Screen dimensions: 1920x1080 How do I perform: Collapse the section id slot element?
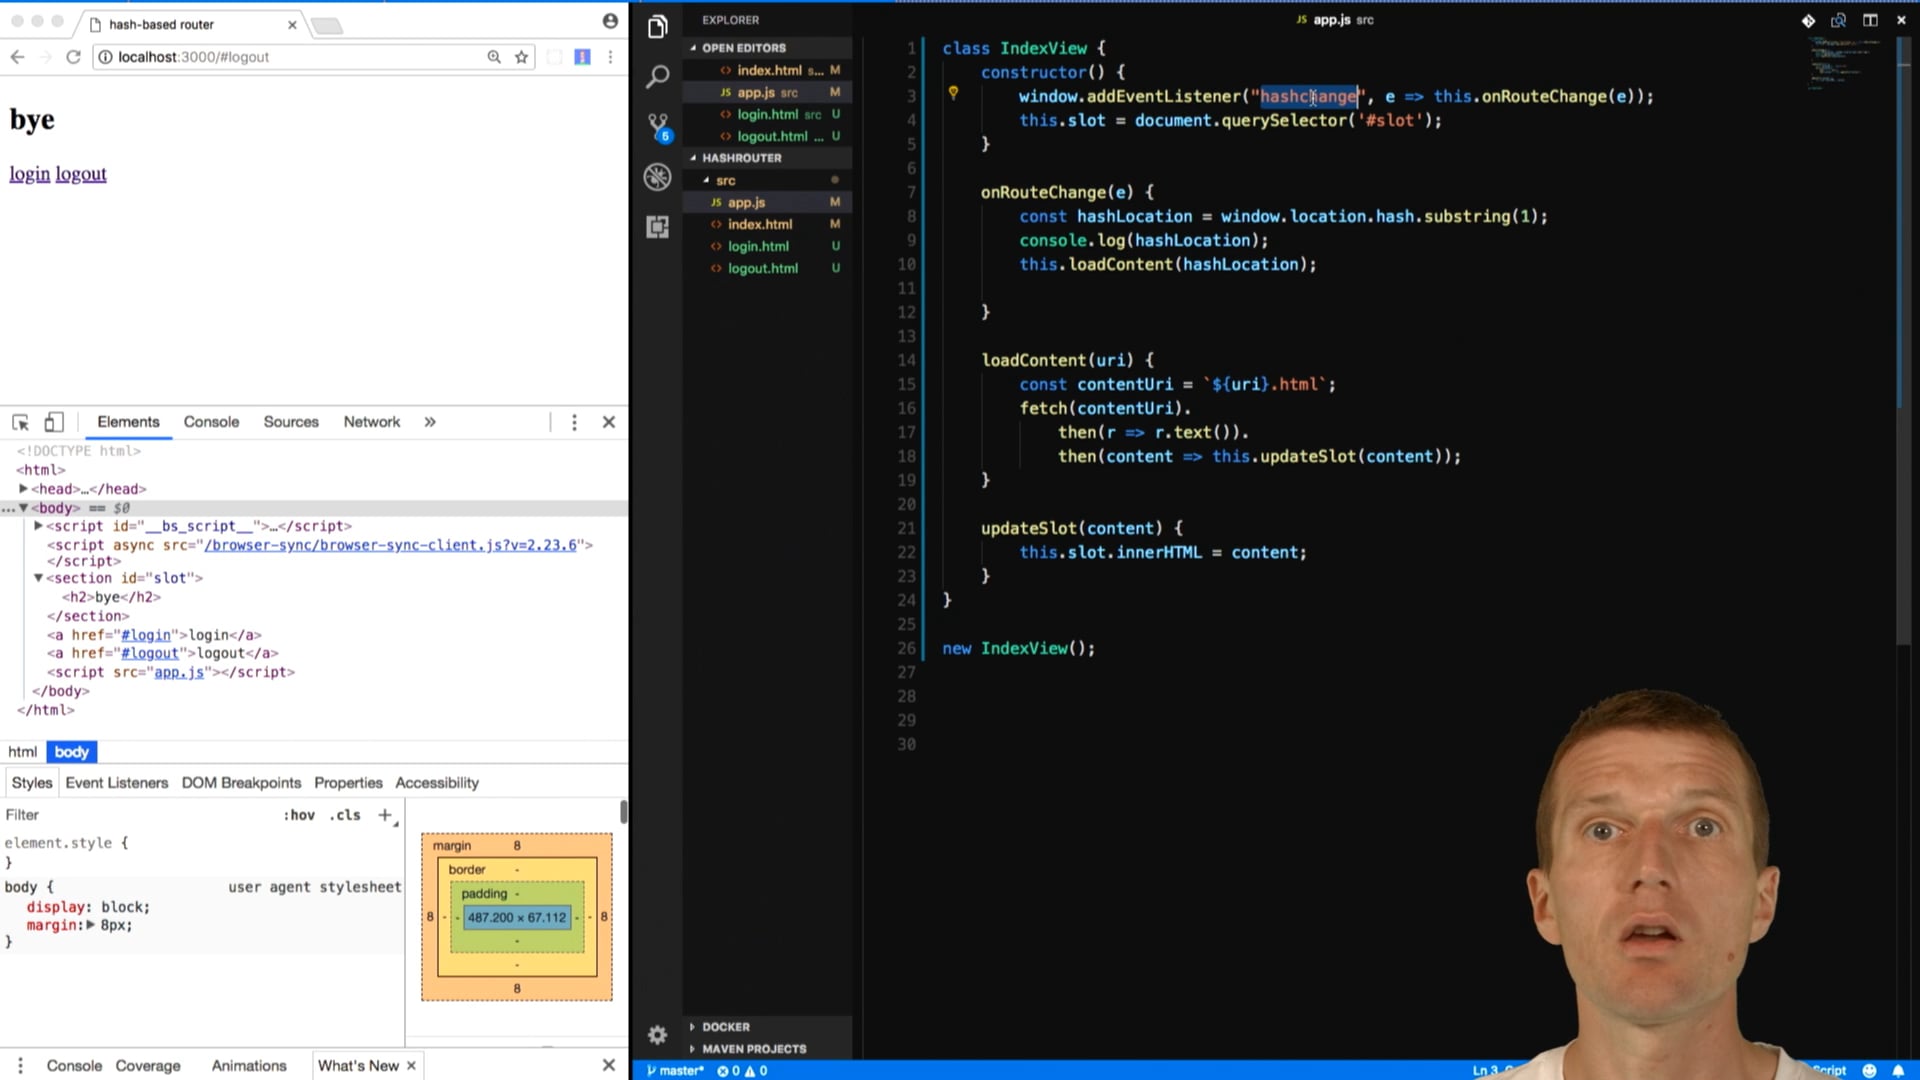[x=38, y=578]
